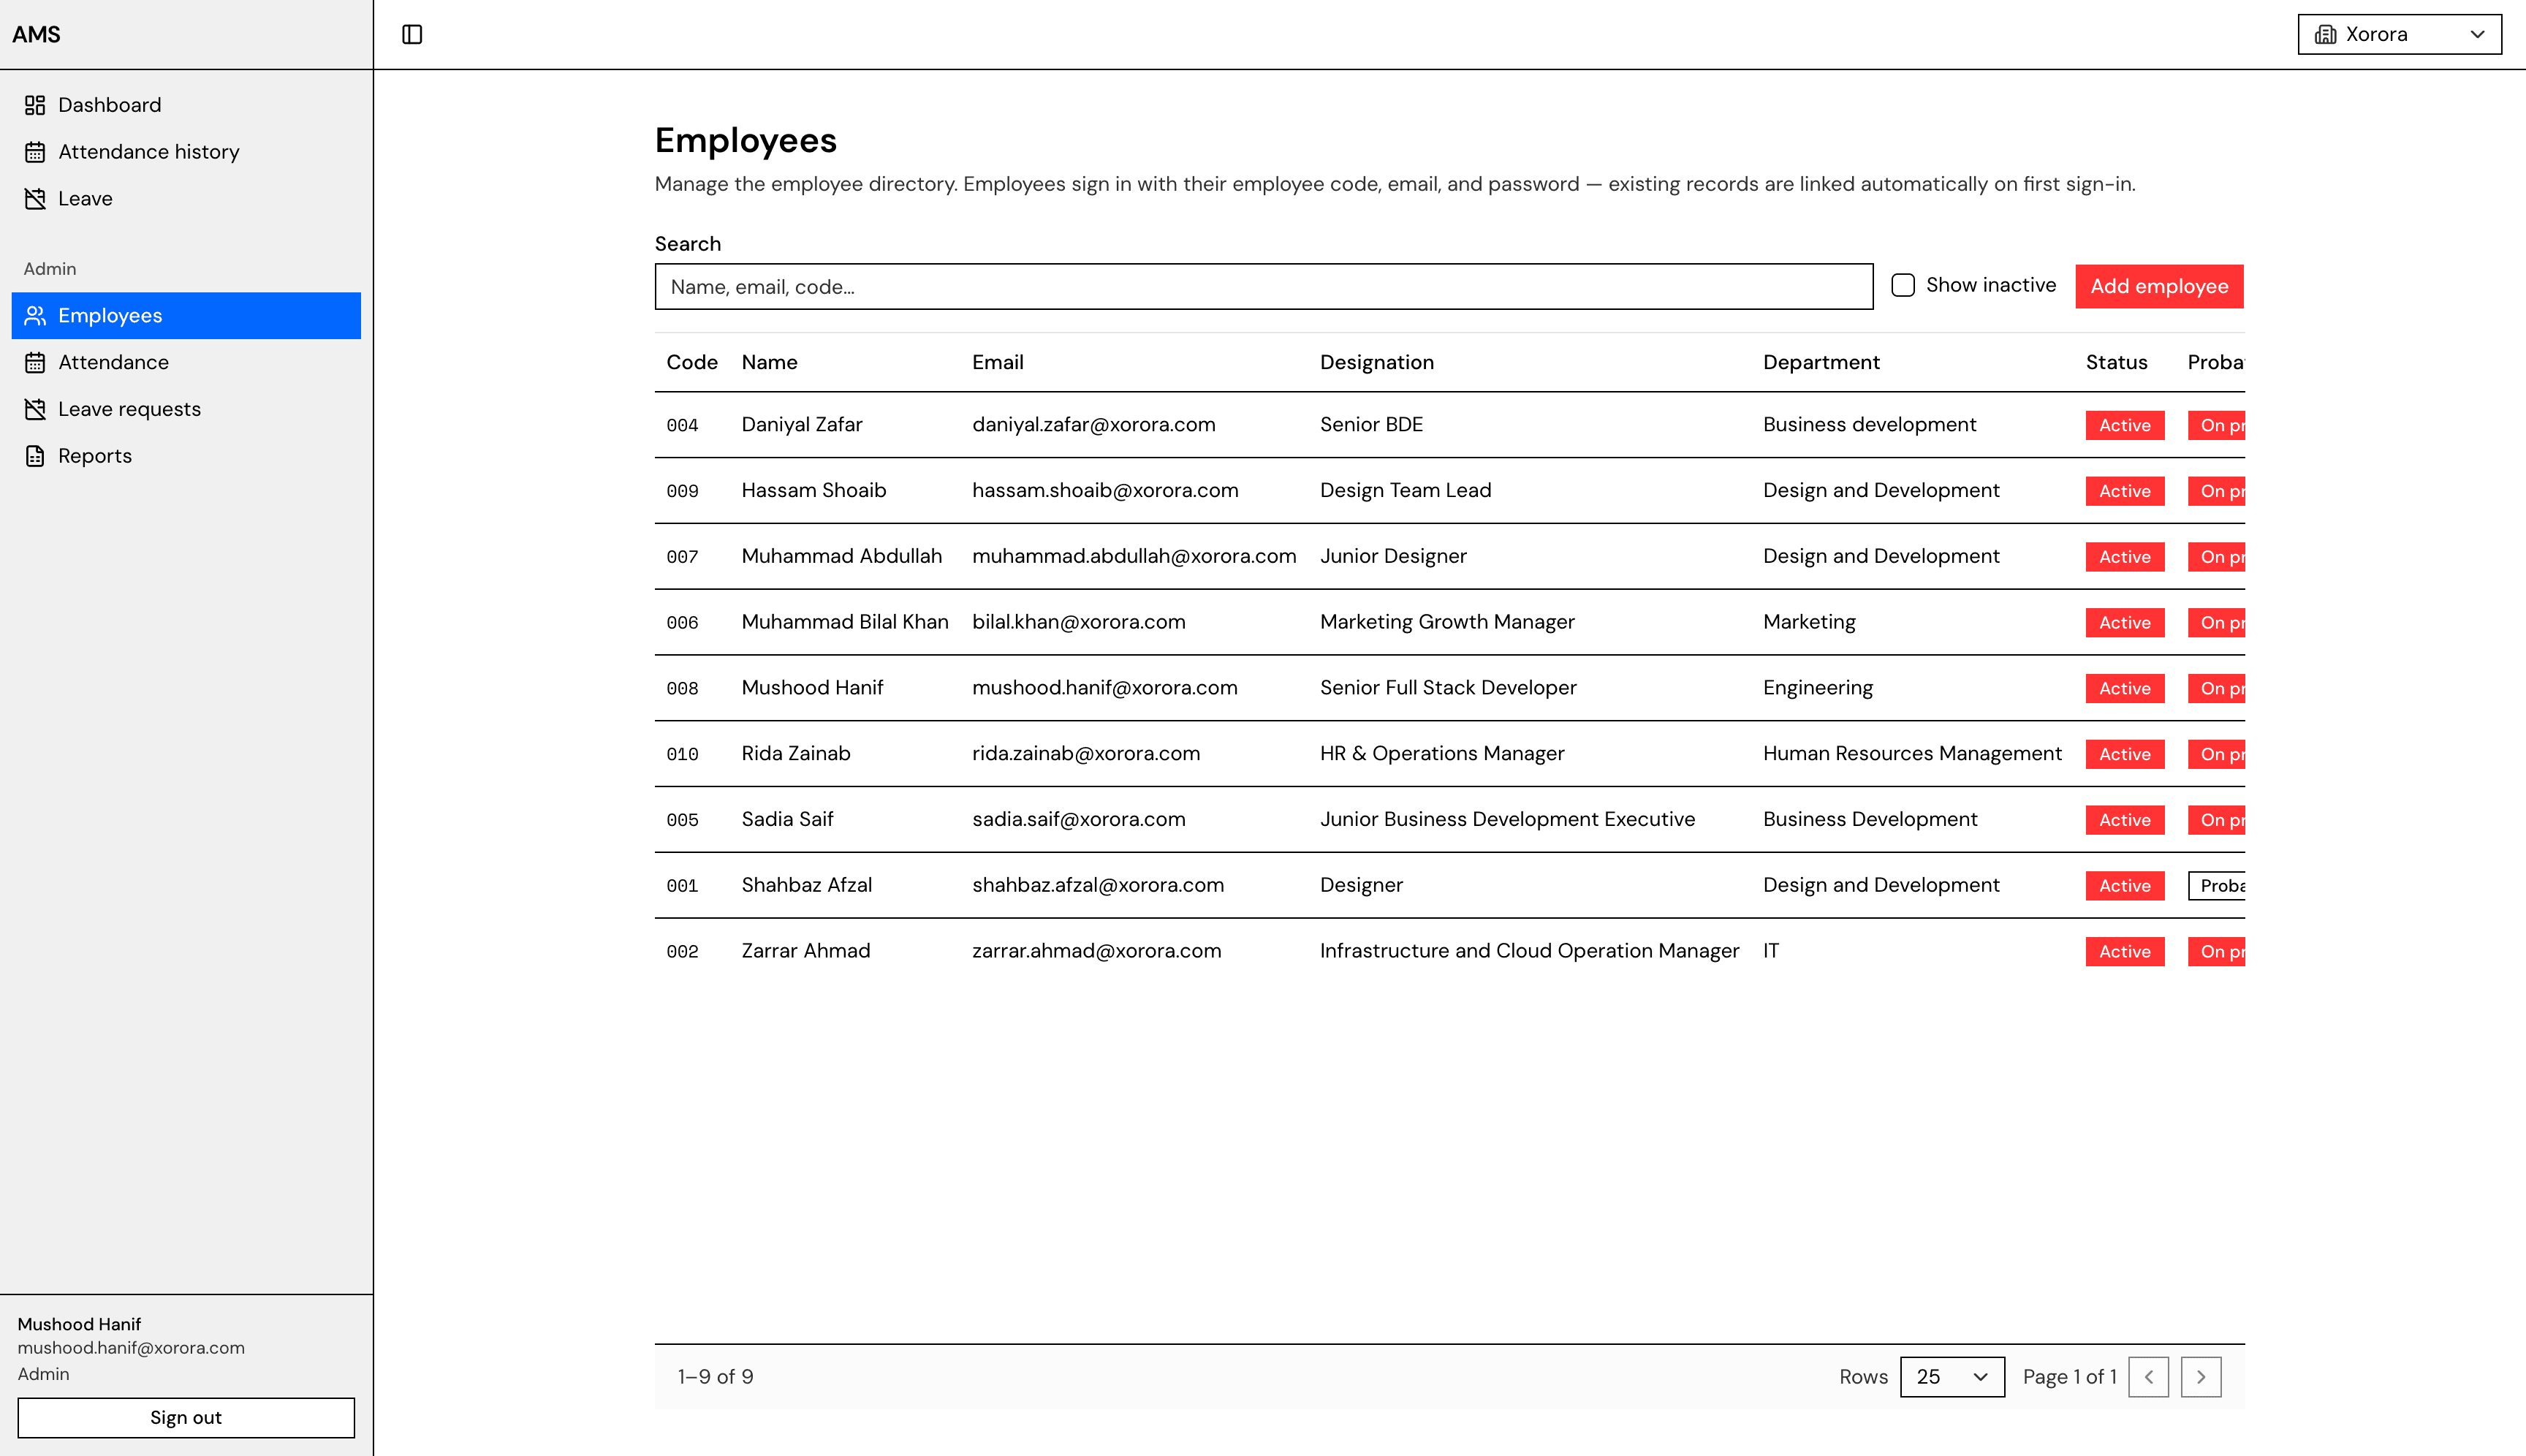Click the Design Team Lead designation
Image resolution: width=2526 pixels, height=1456 pixels.
pyautogui.click(x=1405, y=491)
